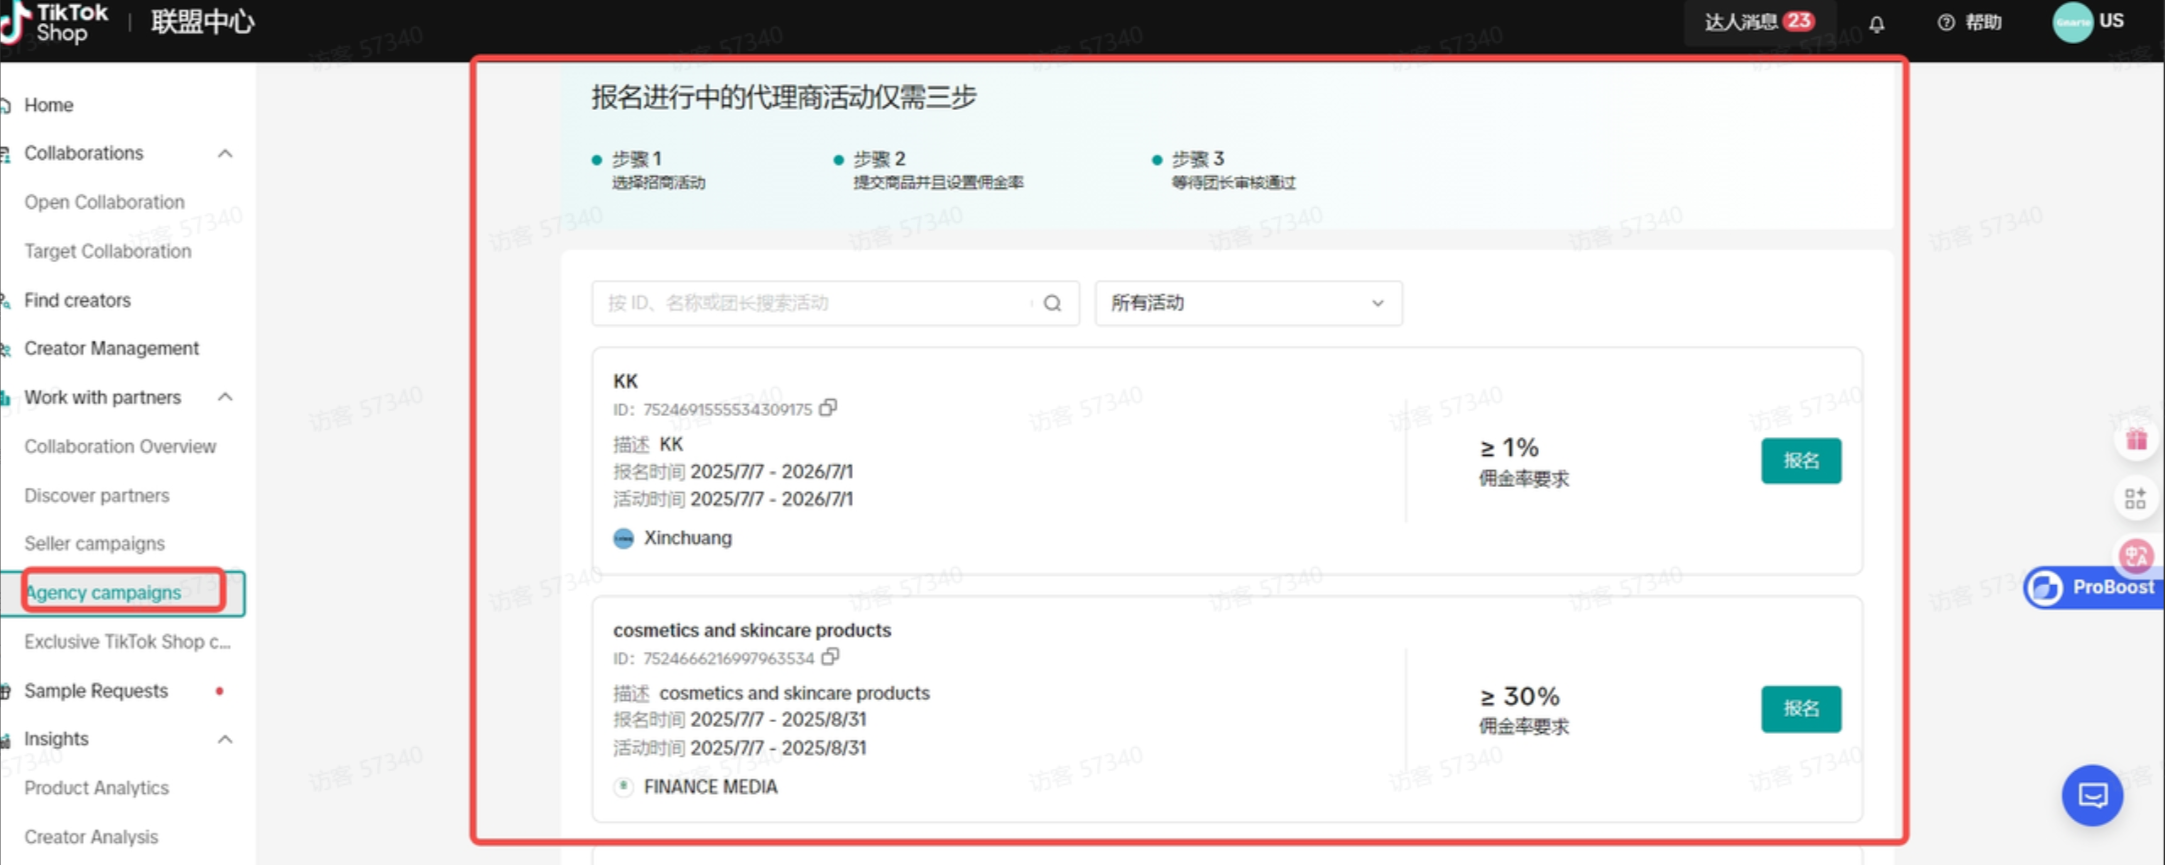
Task: Click 报名 for the KK campaign
Action: [1801, 460]
